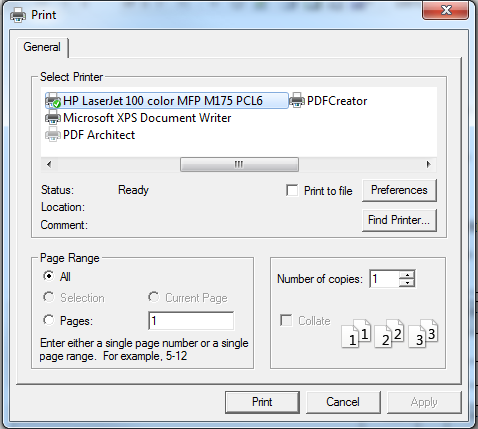The height and width of the screenshot is (429, 478).
Task: Click the printer list left scroll arrow
Action: tap(49, 164)
